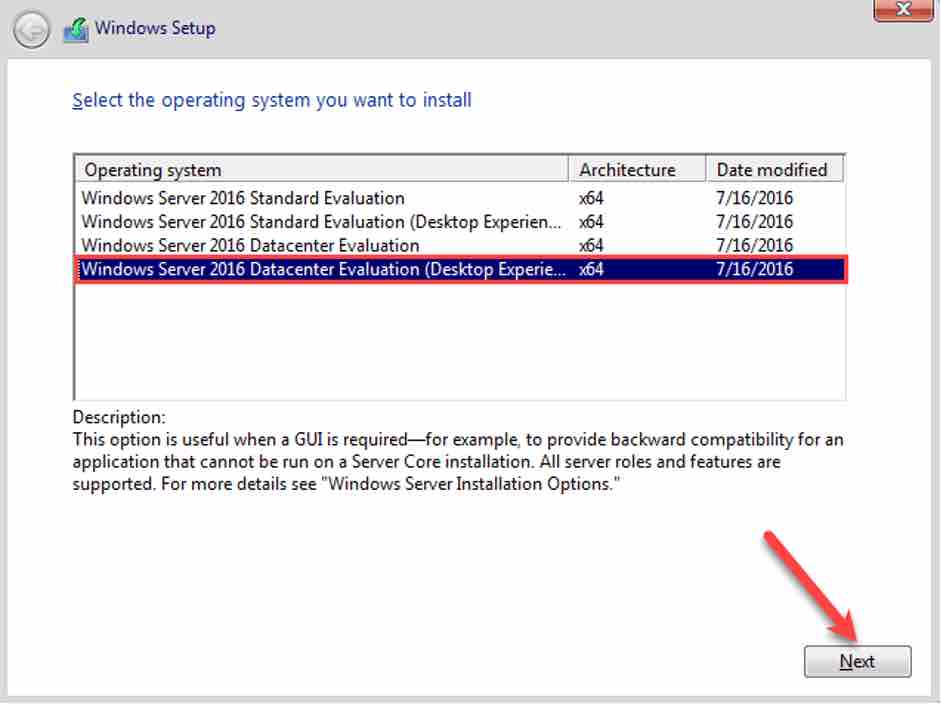This screenshot has width=941, height=704.
Task: Click date 7/16/2016 in first row
Action: pos(754,198)
